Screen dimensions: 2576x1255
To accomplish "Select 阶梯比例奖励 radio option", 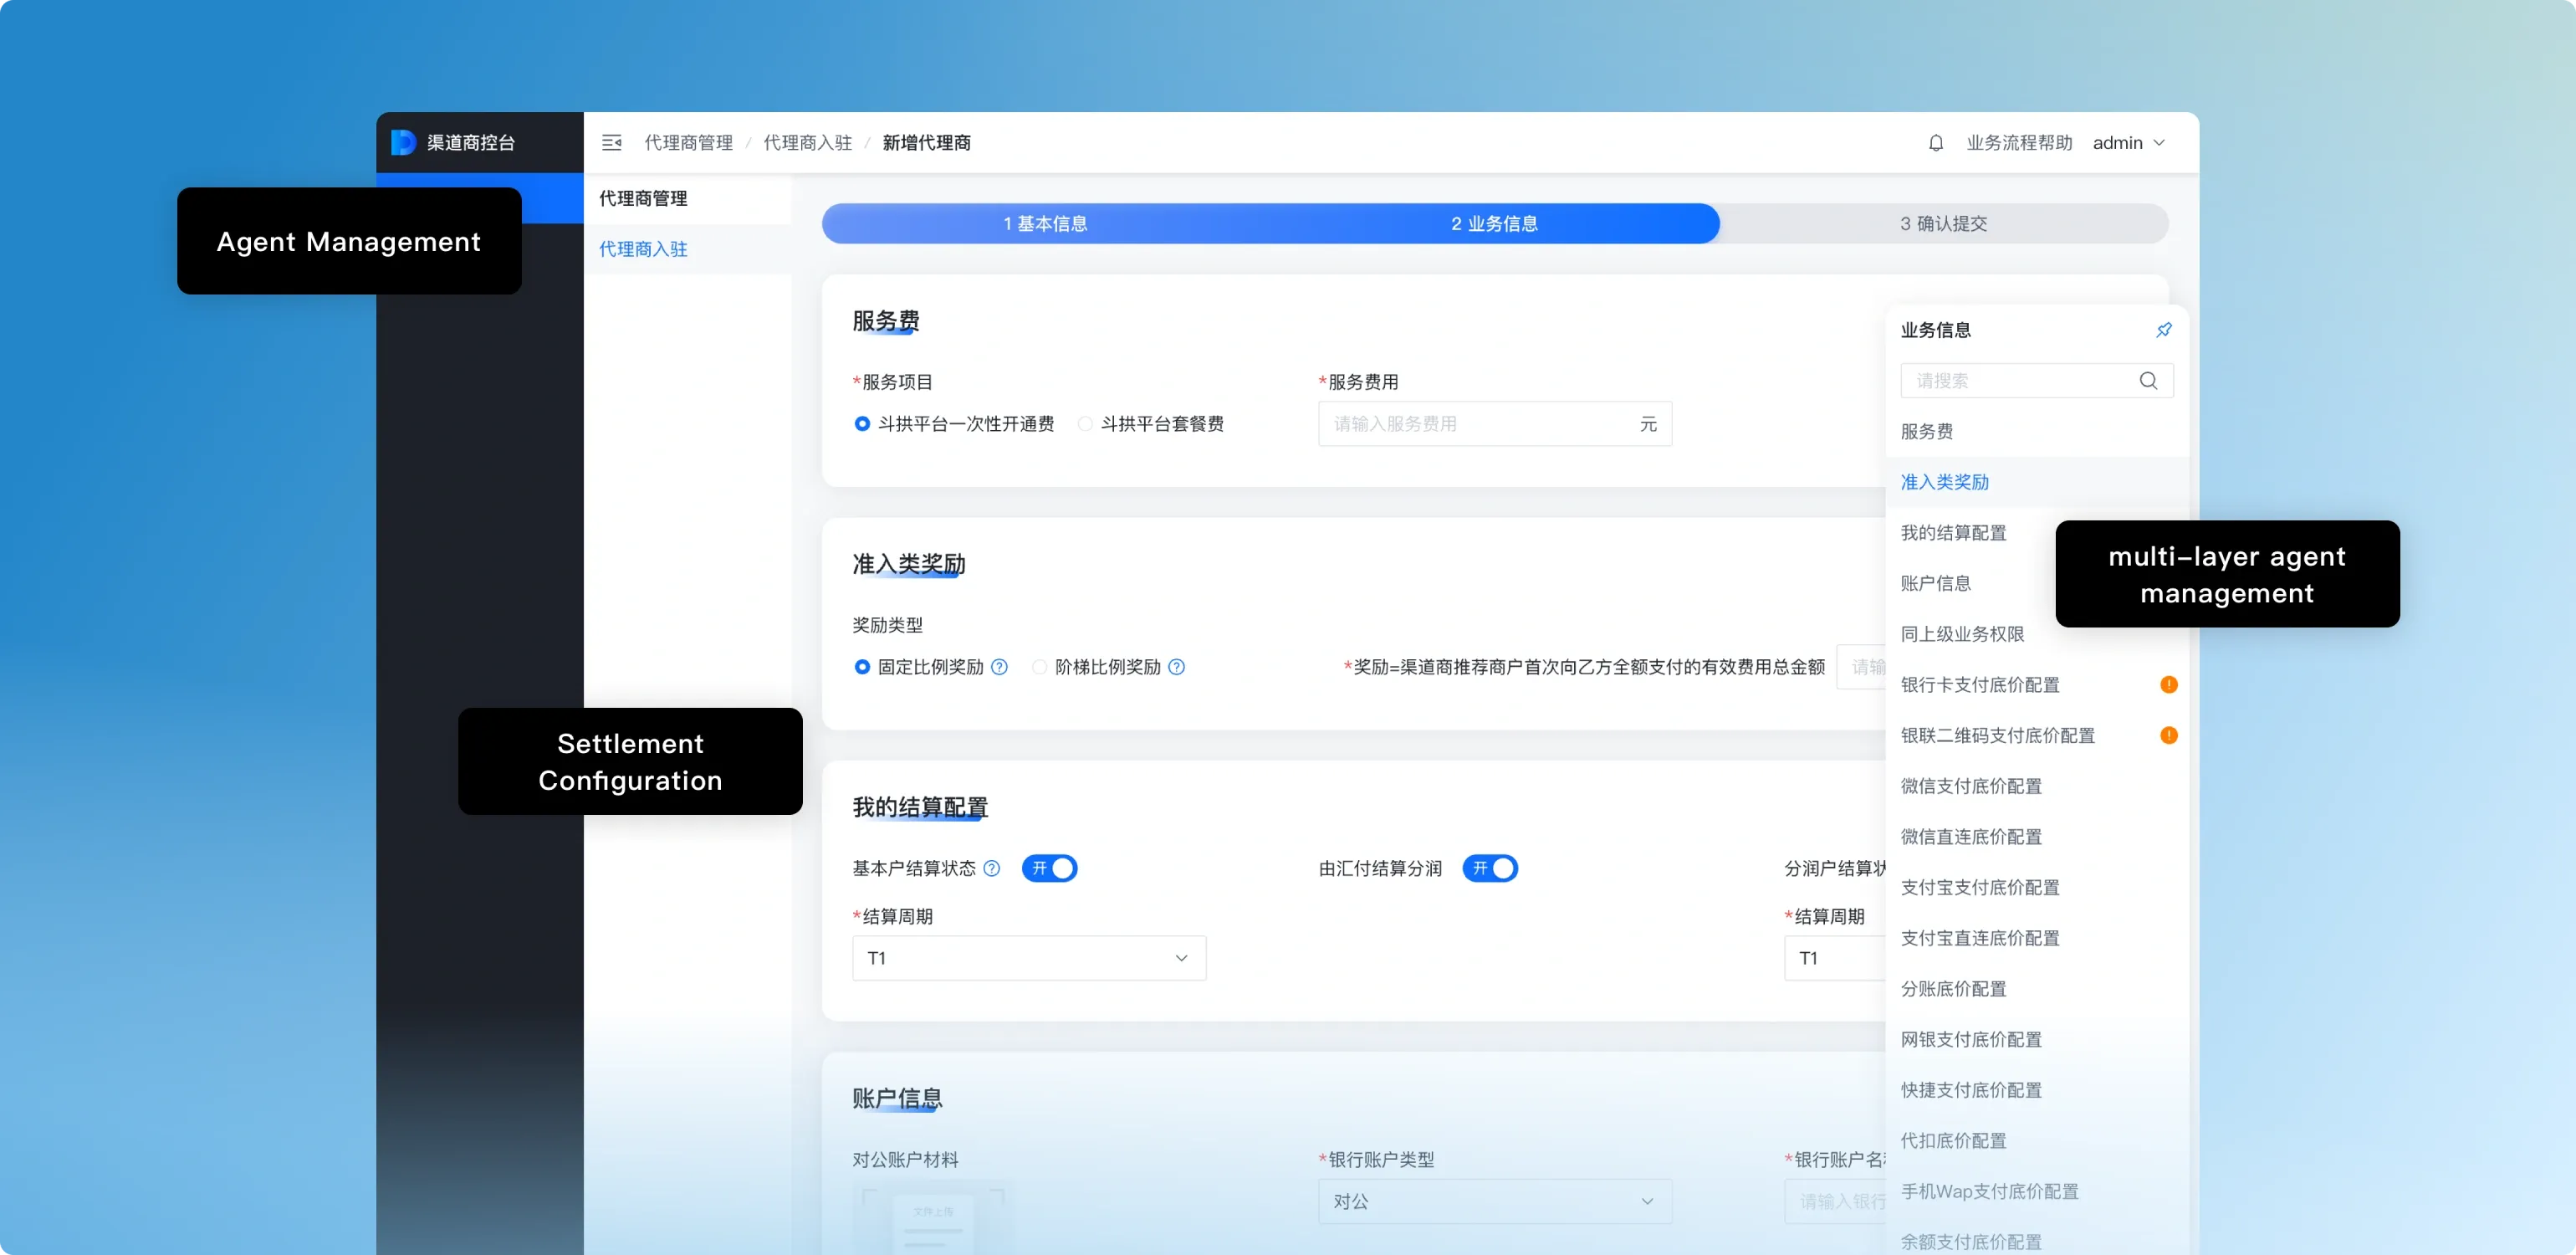I will point(1039,667).
